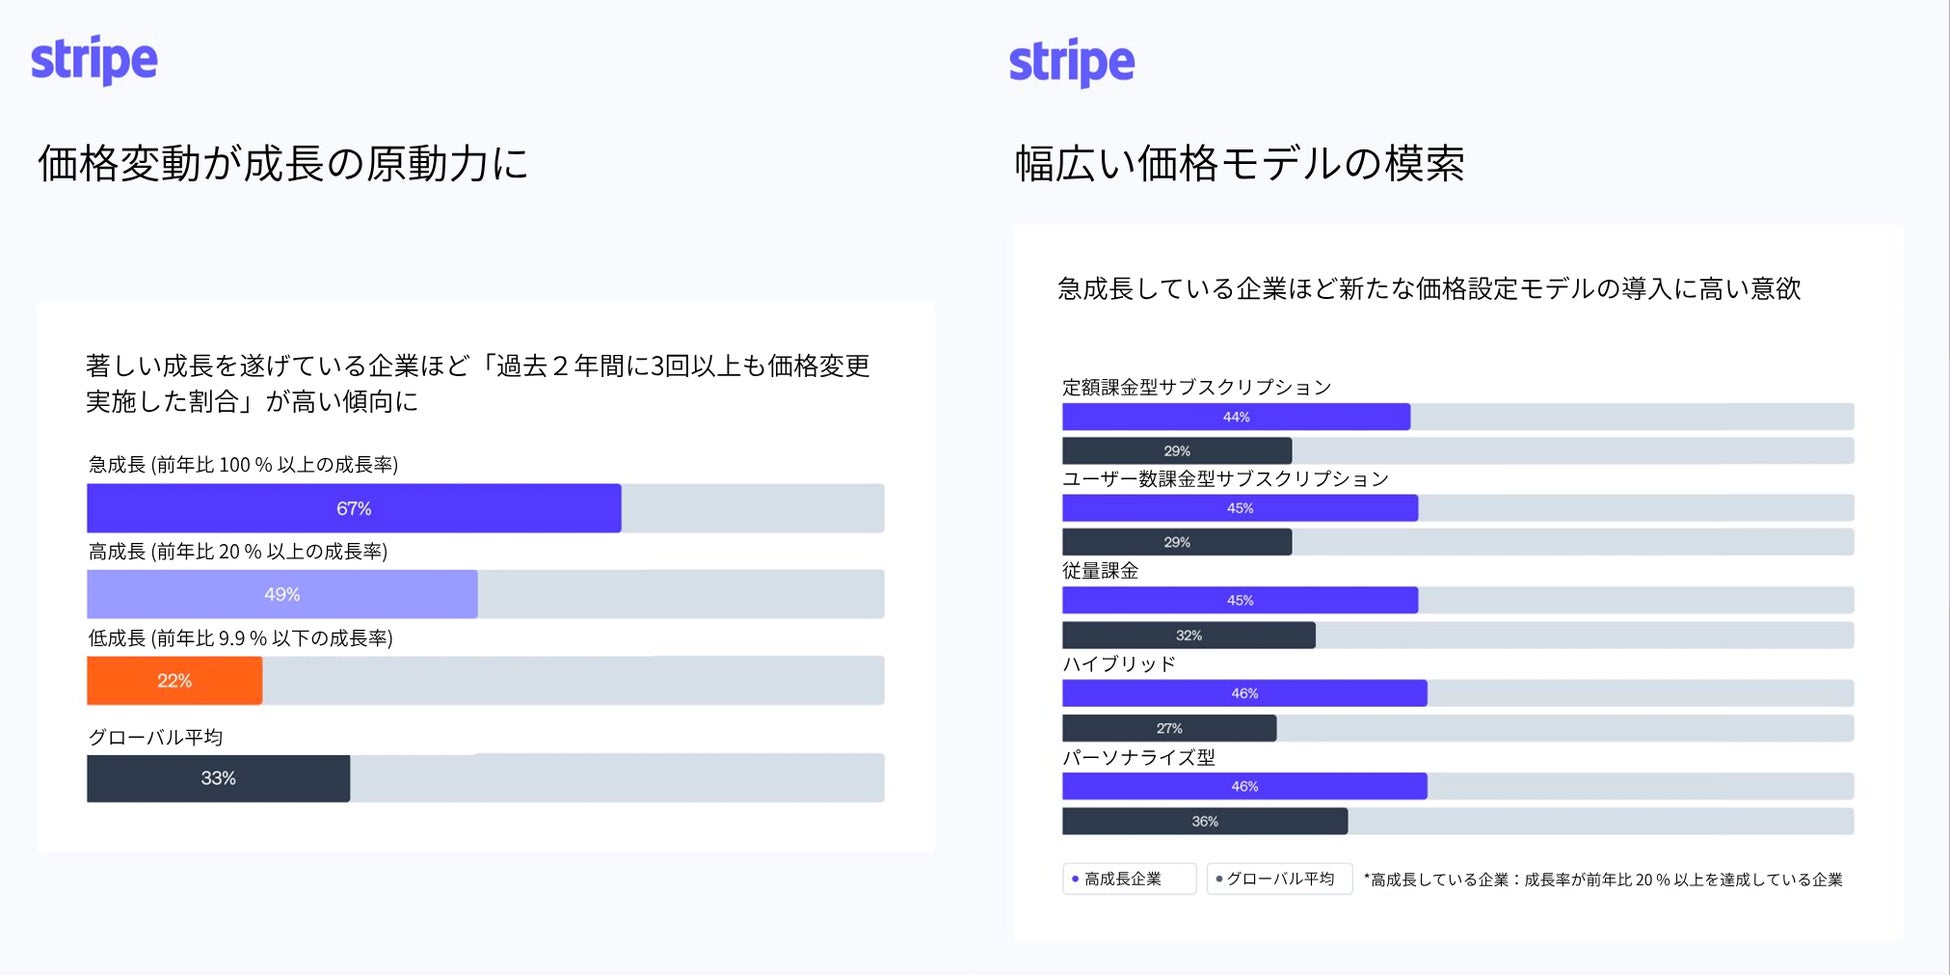This screenshot has width=1950, height=975.
Task: Click the グローバル平均 legend button
Action: (1279, 879)
